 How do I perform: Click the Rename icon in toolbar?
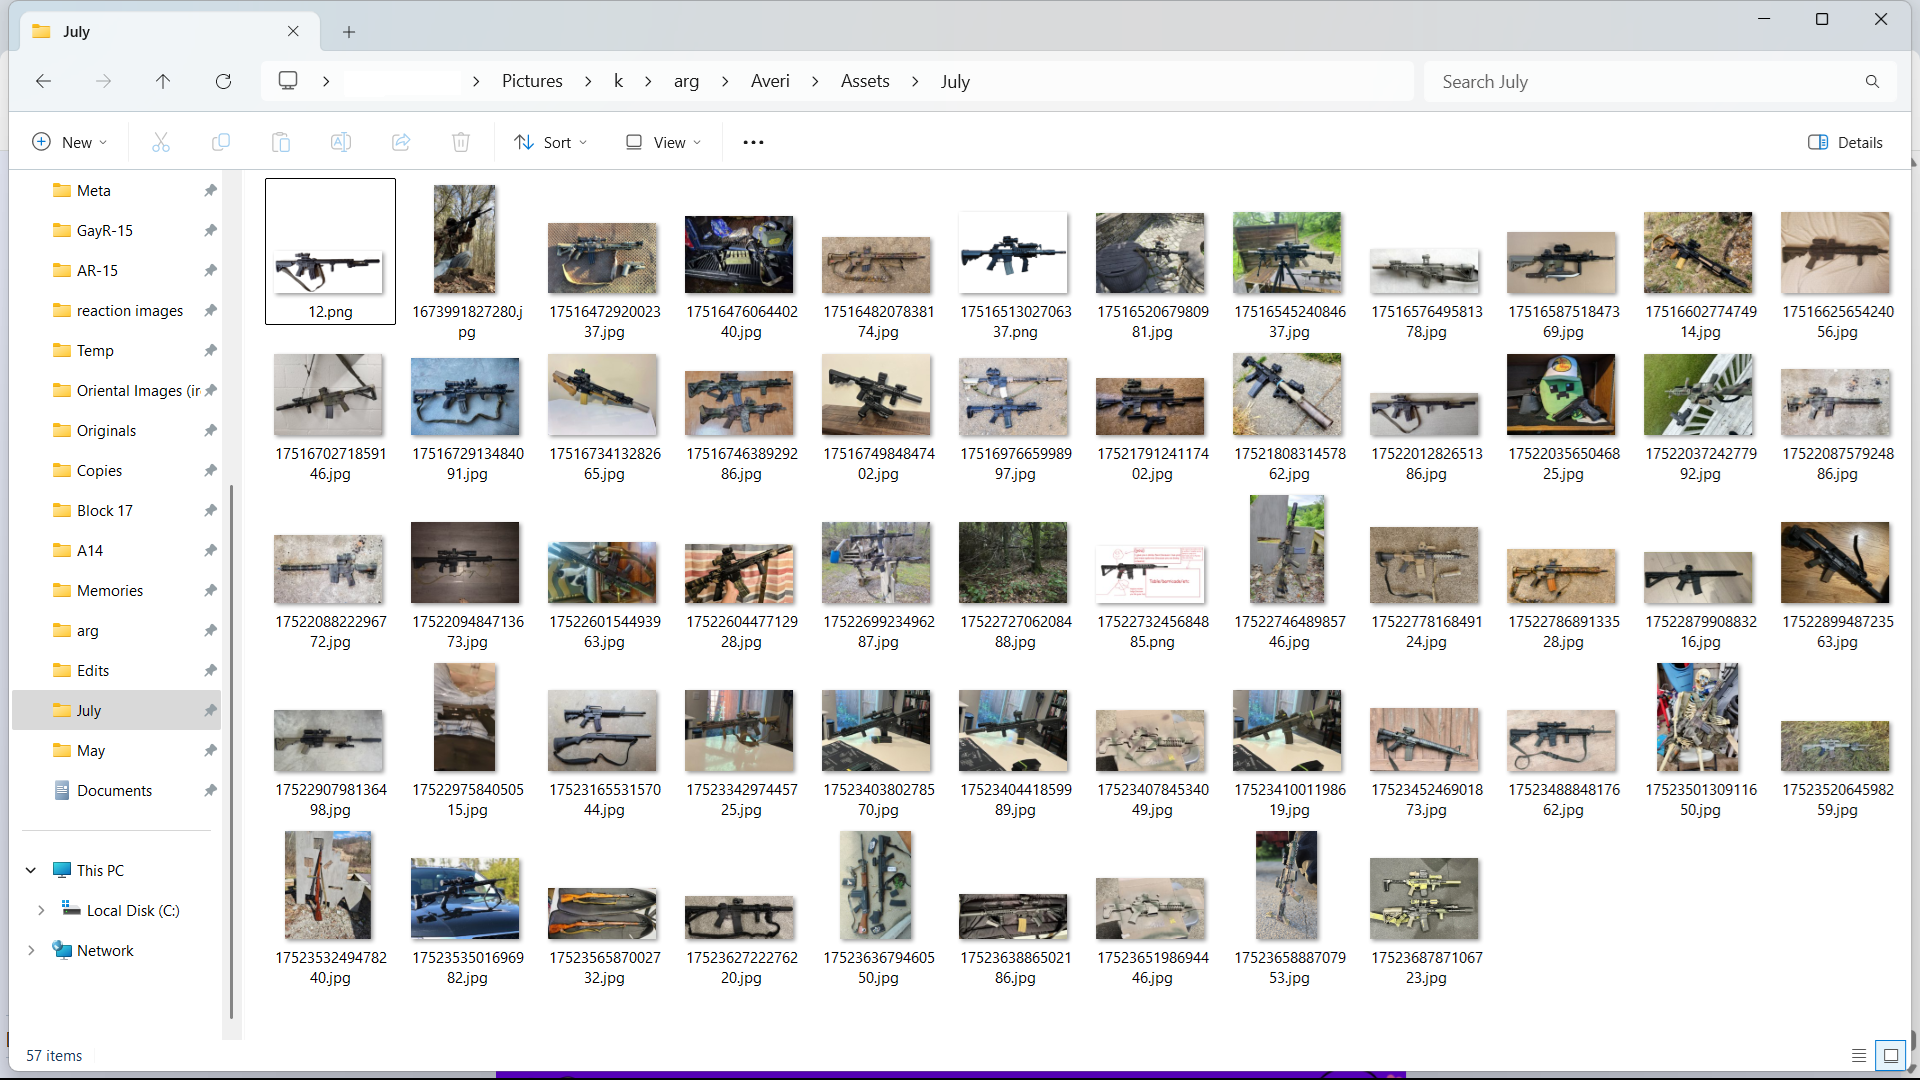341,142
